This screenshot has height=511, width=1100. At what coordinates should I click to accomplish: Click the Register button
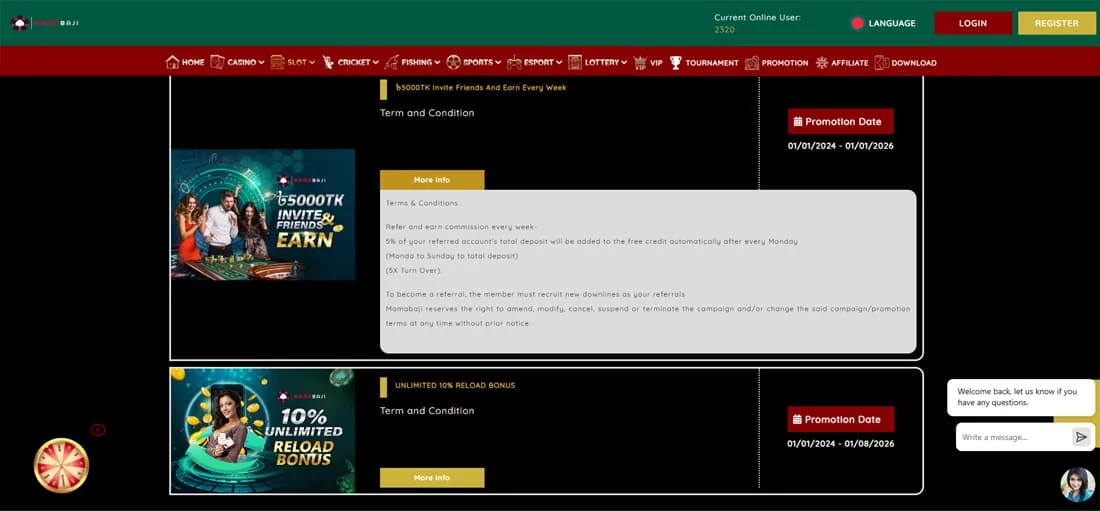click(1057, 23)
